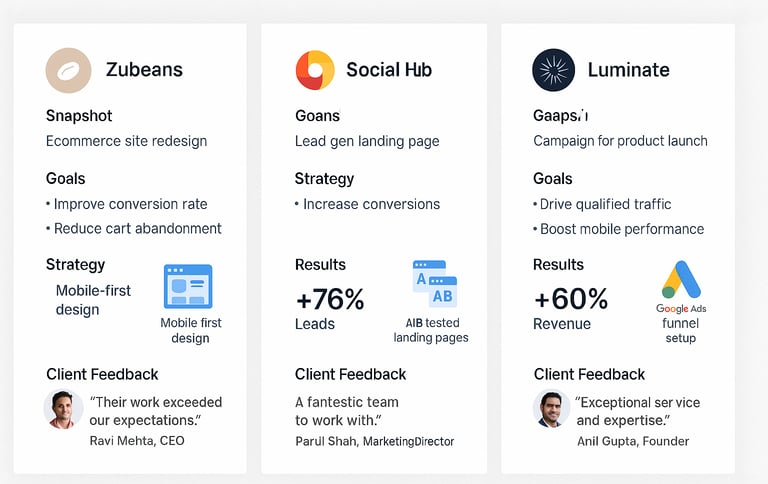The image size is (768, 484).
Task: Click the Campaign for product launch text
Action: pyautogui.click(x=620, y=141)
